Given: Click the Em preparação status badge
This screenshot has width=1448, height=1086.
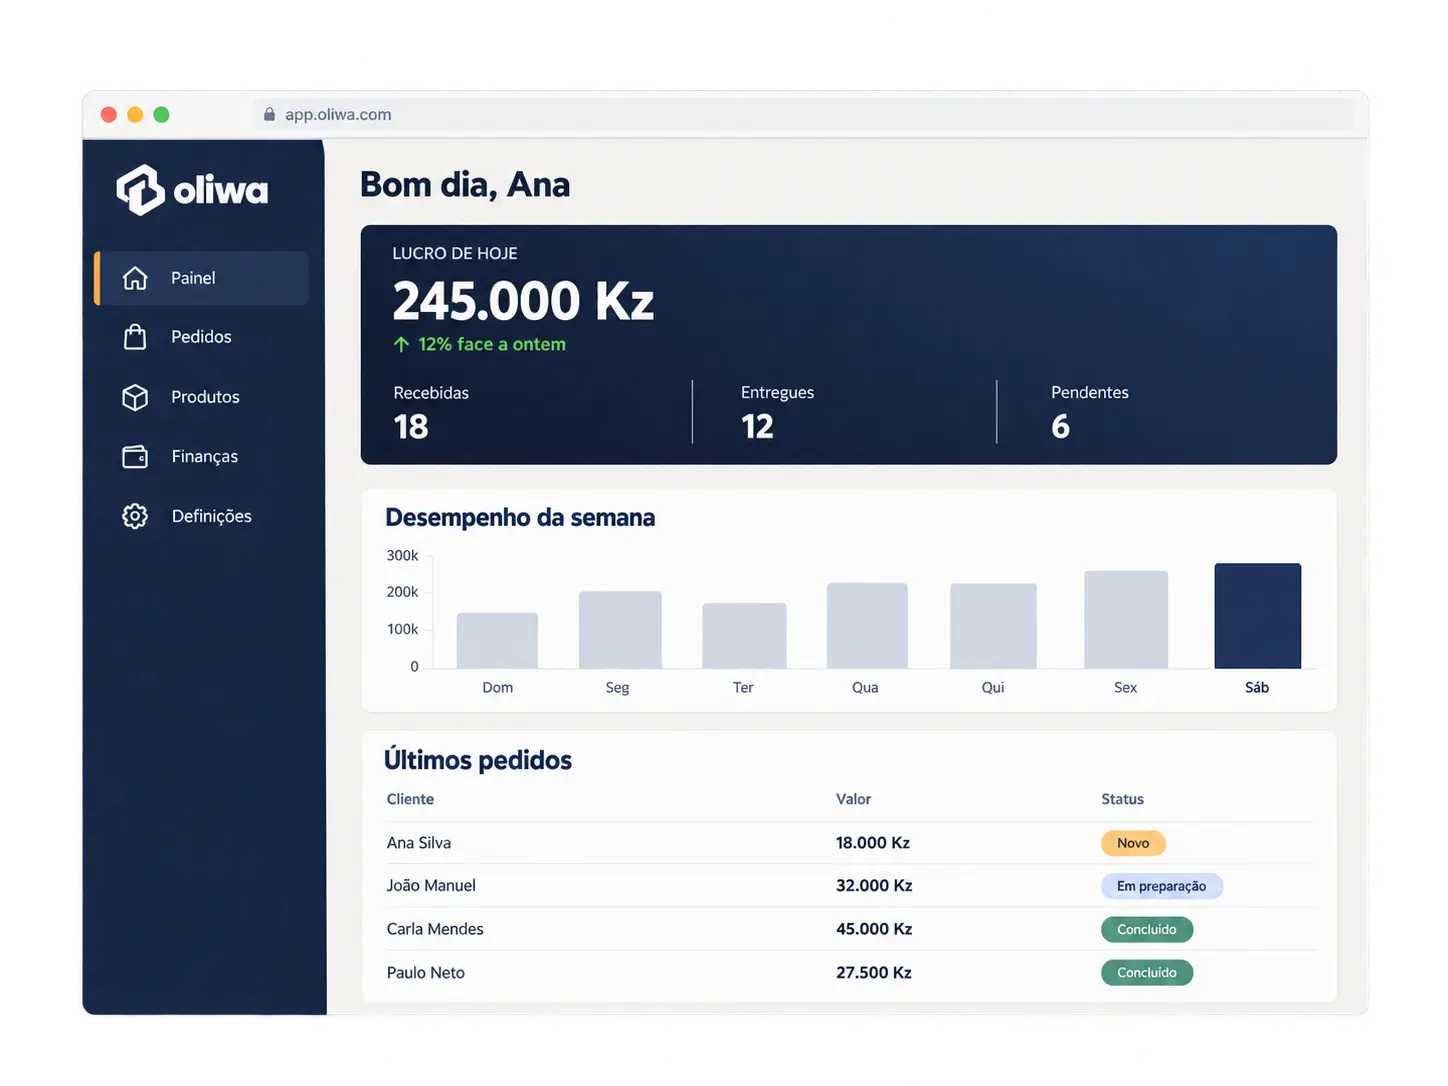Looking at the screenshot, I should click(1162, 886).
